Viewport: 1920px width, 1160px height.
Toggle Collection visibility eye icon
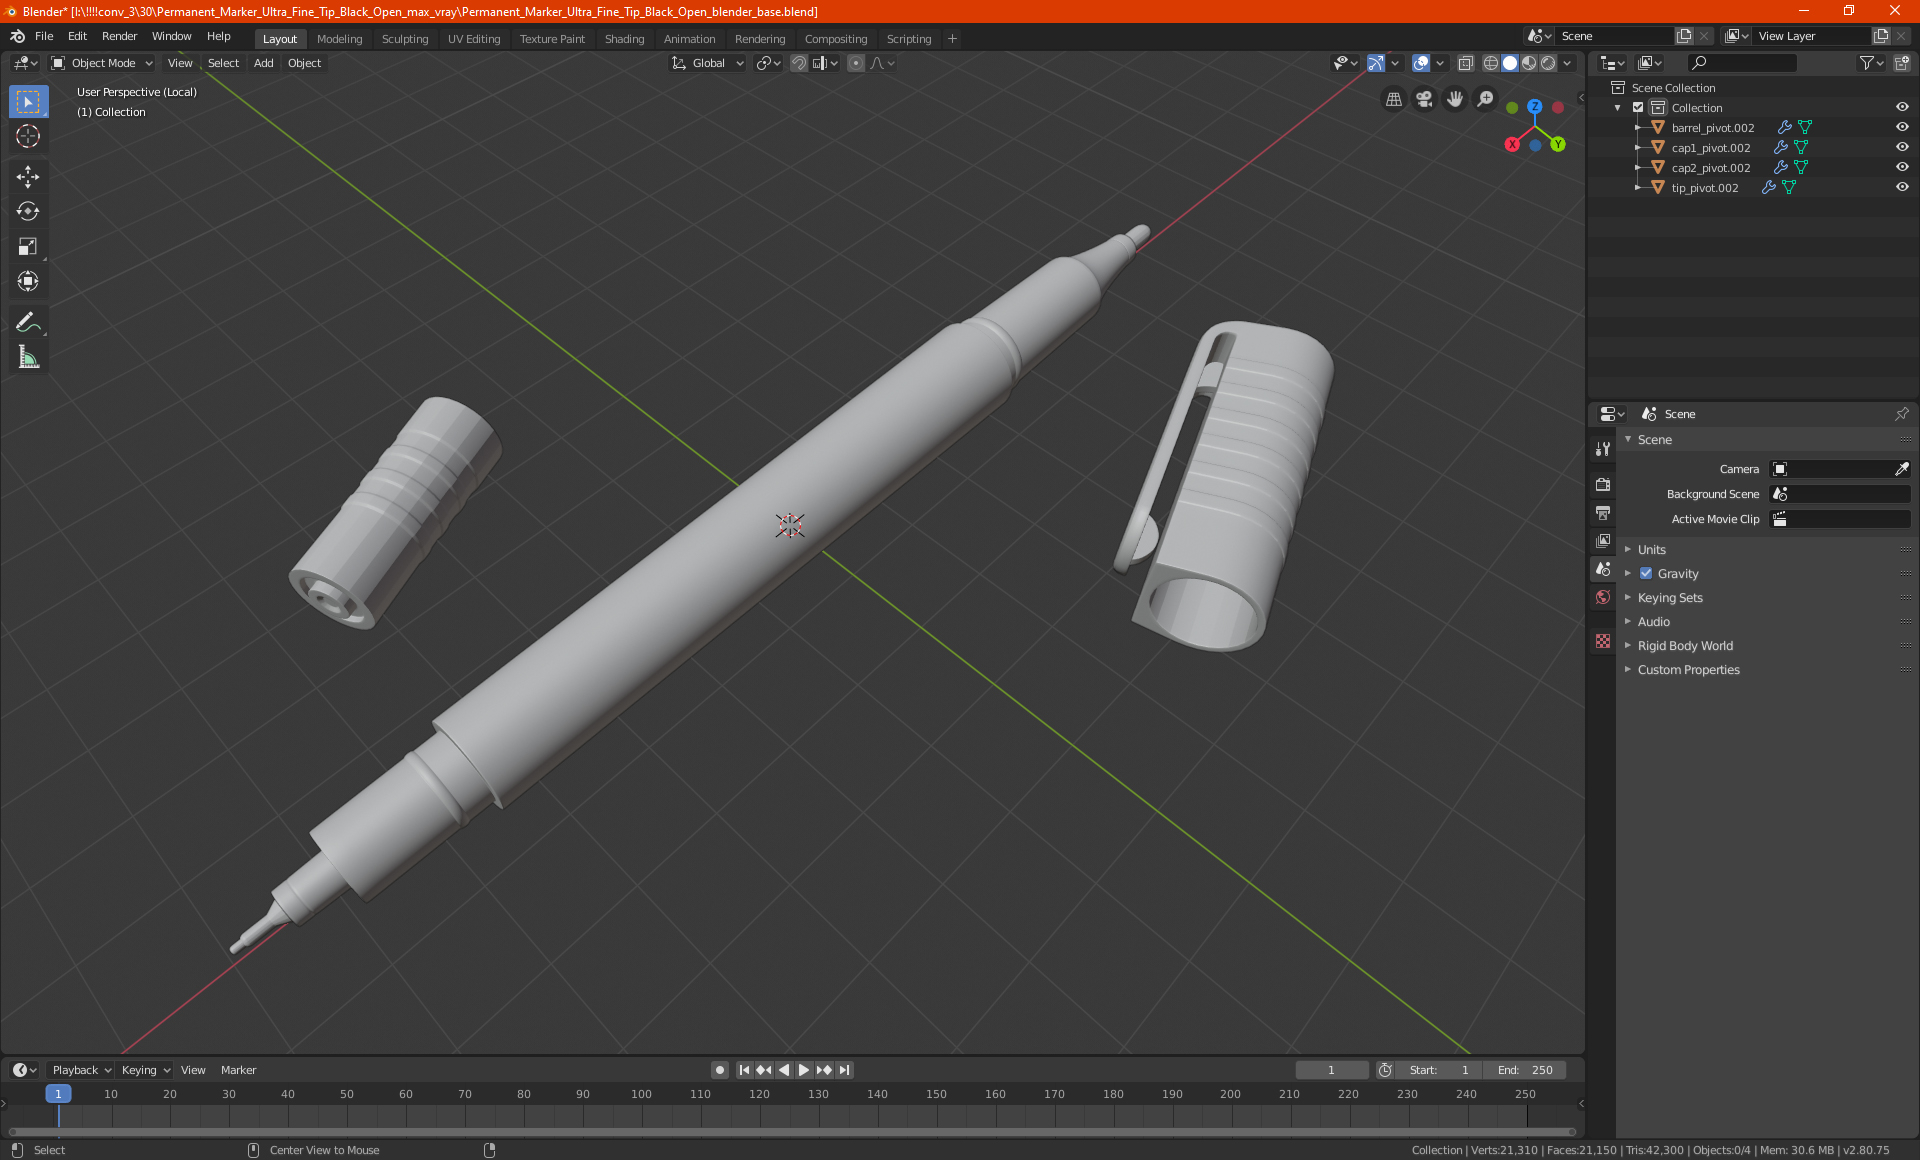tap(1902, 108)
